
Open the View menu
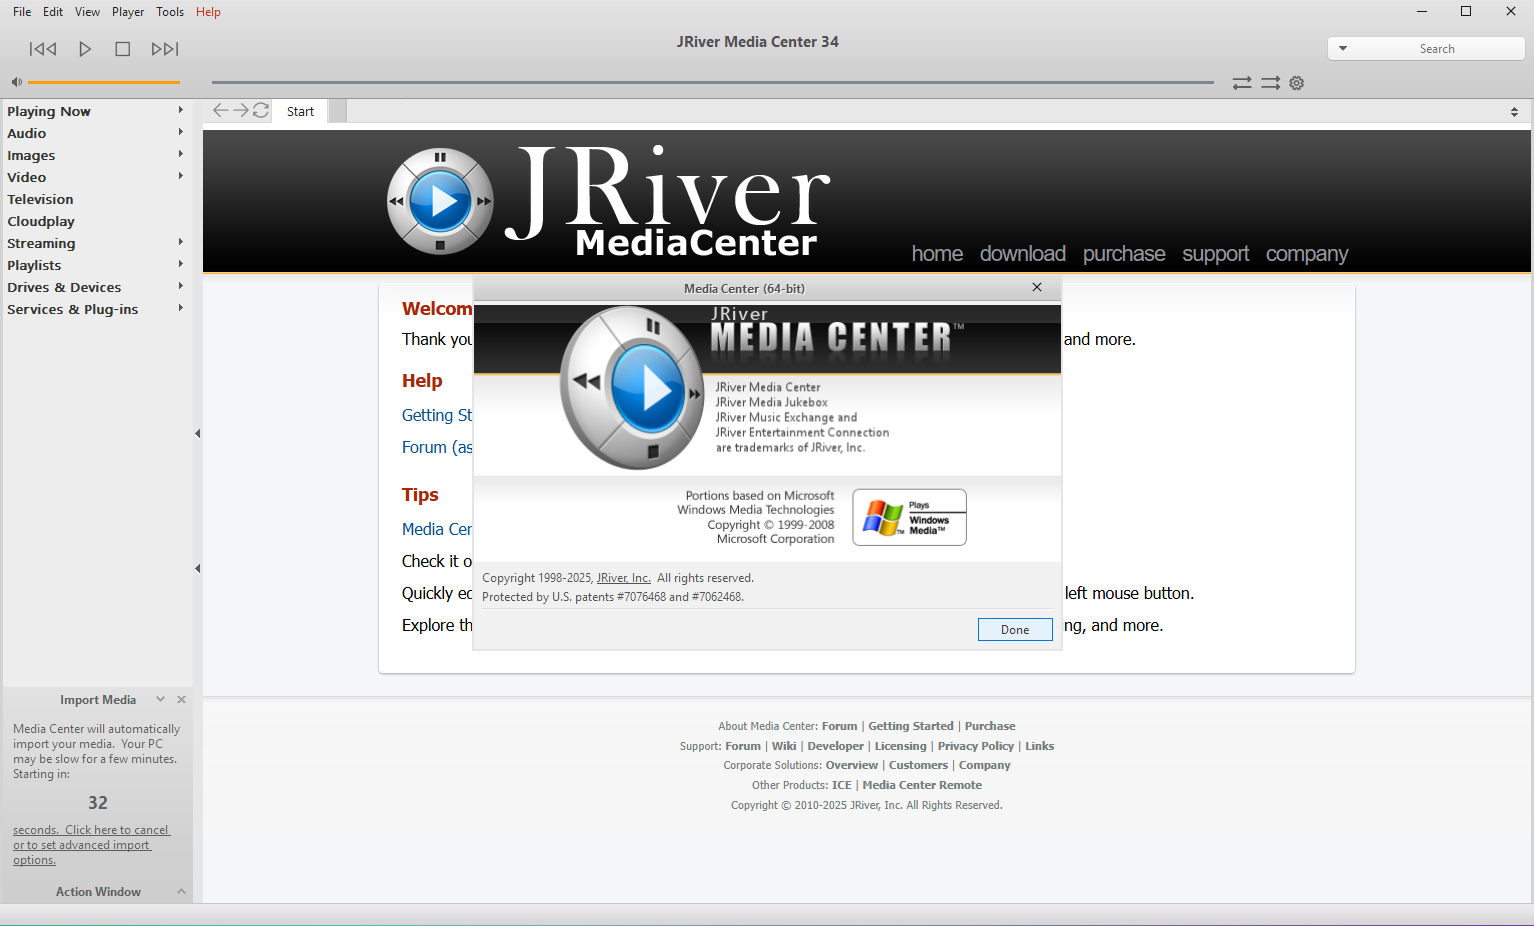[88, 12]
